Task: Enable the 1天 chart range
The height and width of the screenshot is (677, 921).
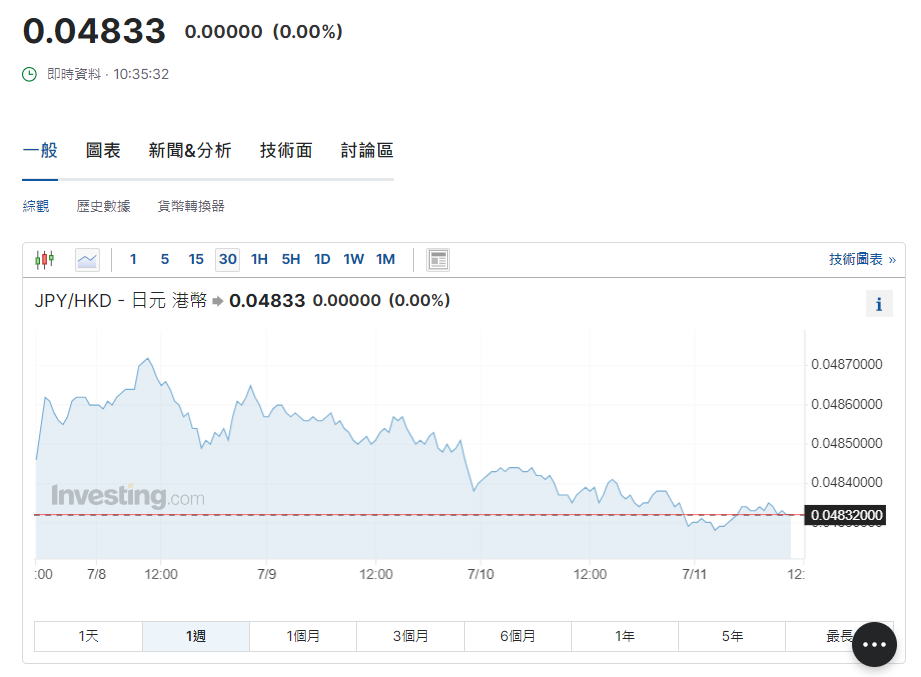Action: (87, 636)
